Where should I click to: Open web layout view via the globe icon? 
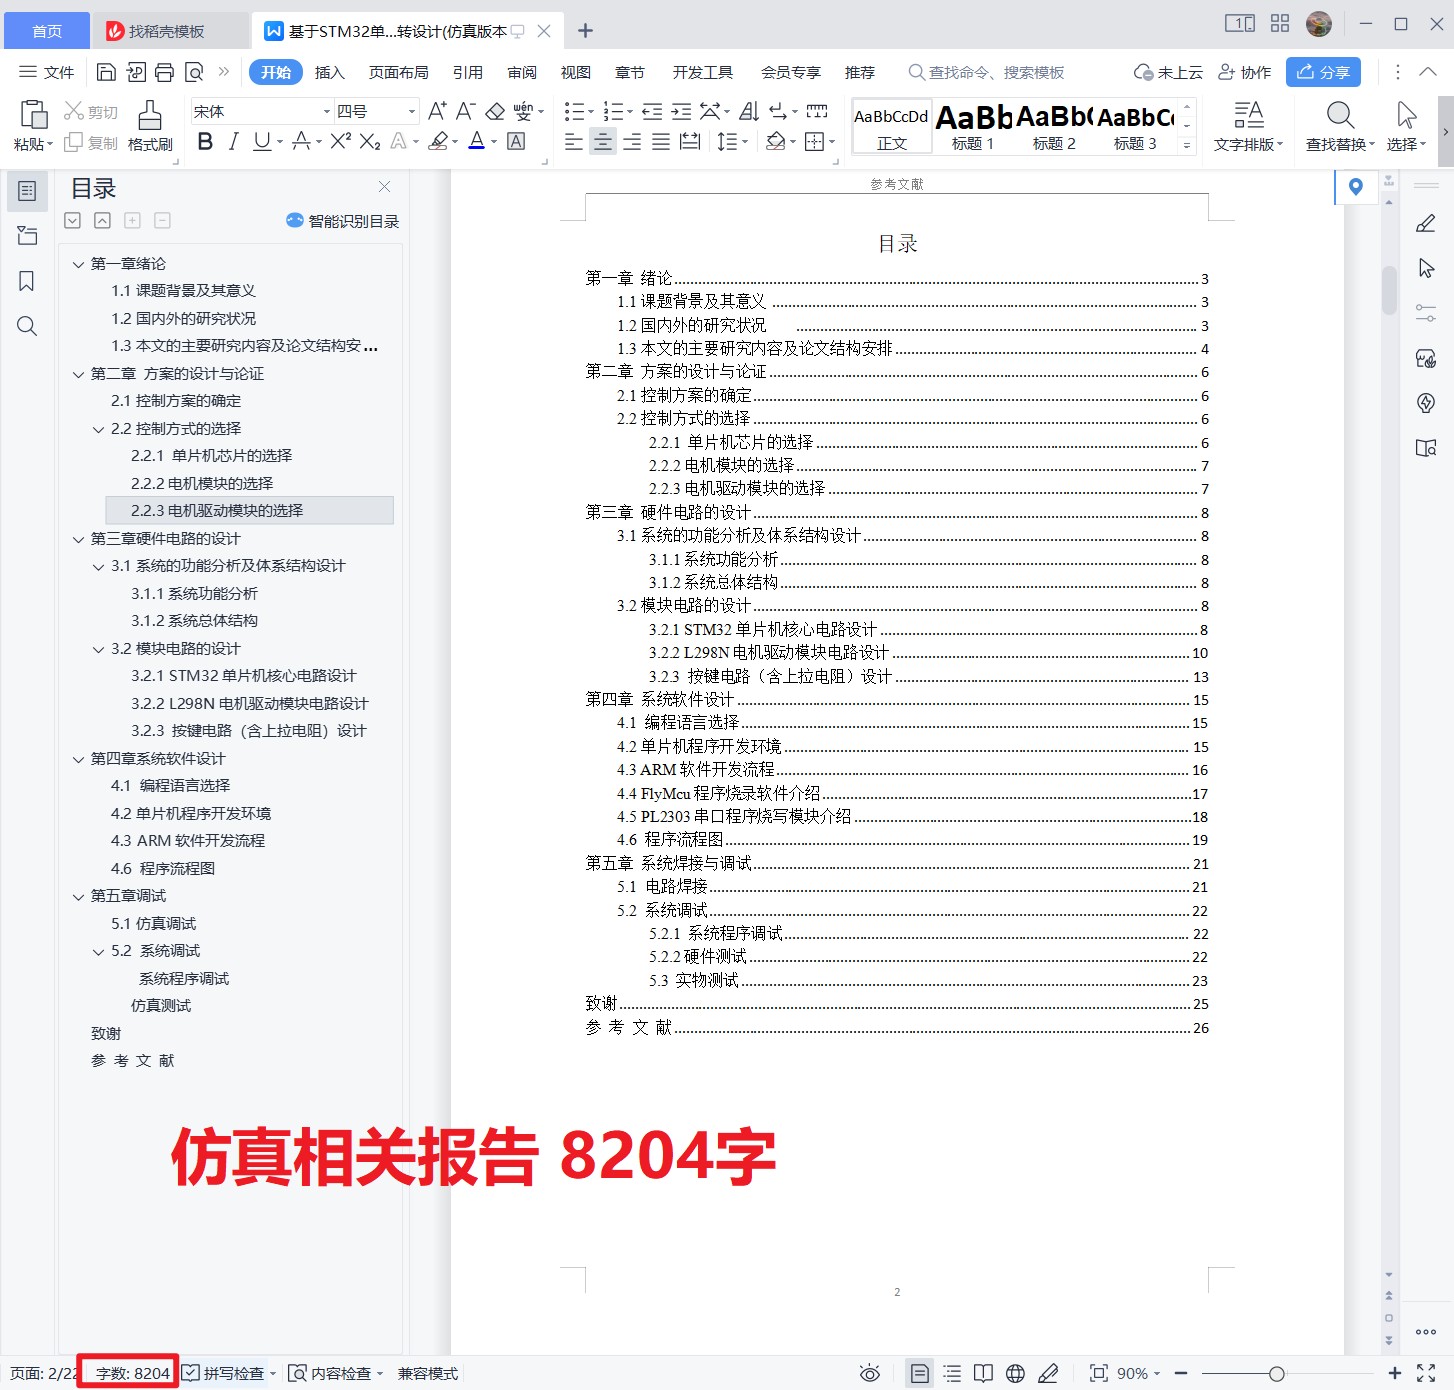click(x=1015, y=1373)
